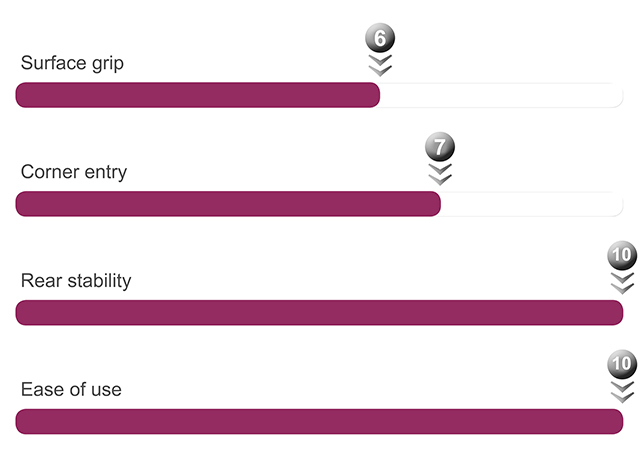Click the filled Surface grip rating bar
Image resolution: width=640 pixels, height=461 pixels.
(x=198, y=95)
